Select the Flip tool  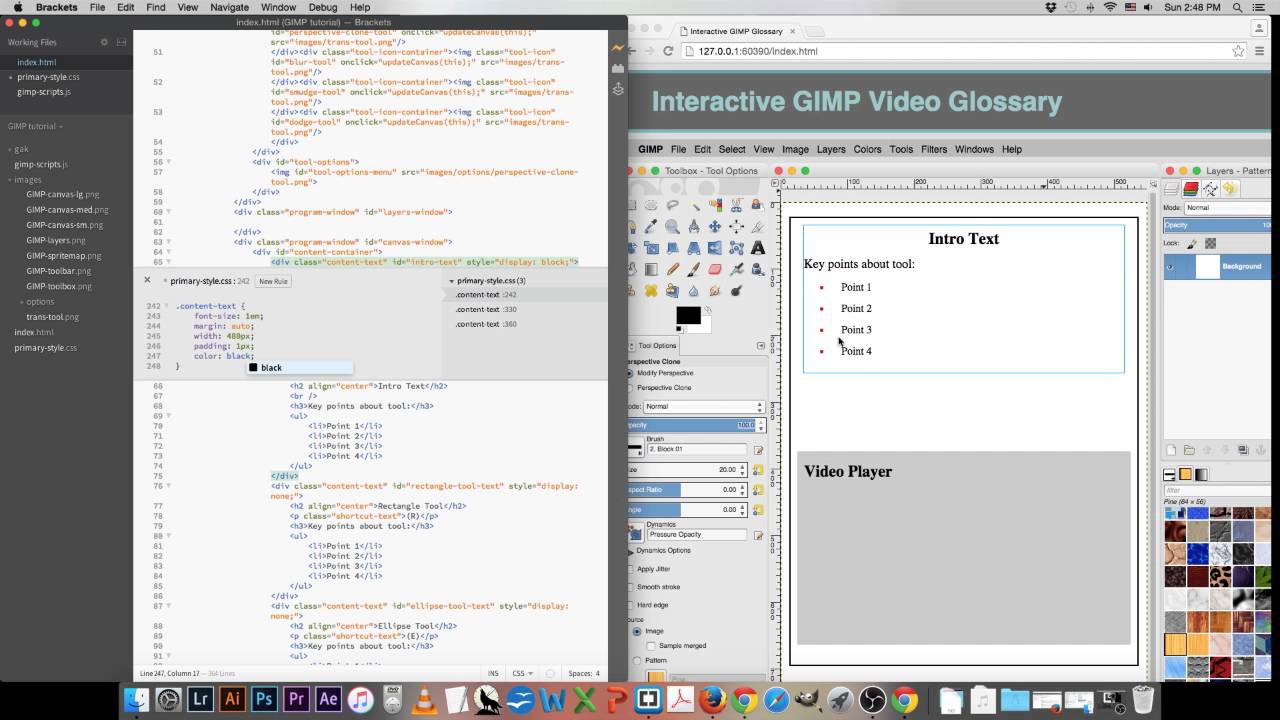point(715,248)
